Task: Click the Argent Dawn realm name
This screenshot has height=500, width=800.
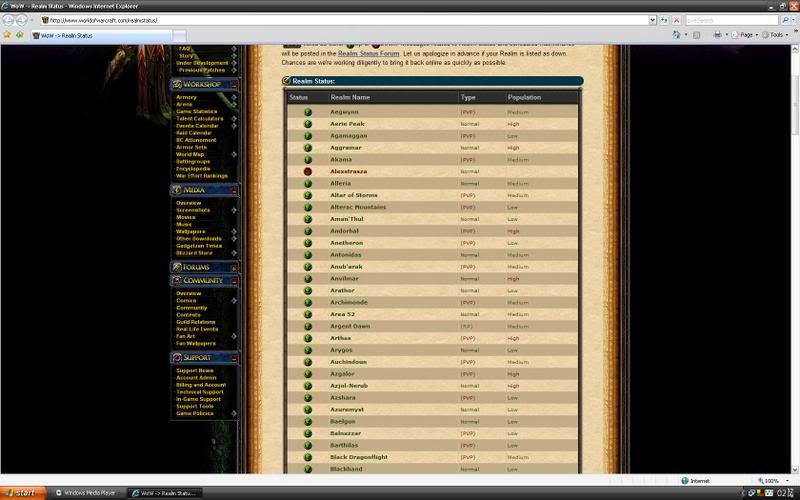Action: click(350, 326)
